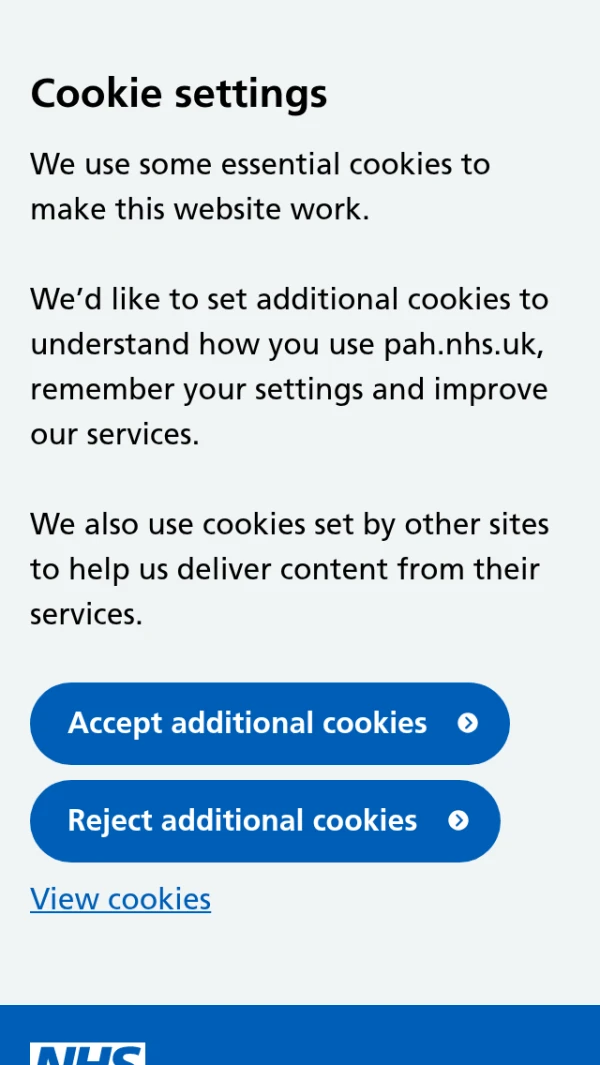Click the 'We also use cookies set' line

289,524
